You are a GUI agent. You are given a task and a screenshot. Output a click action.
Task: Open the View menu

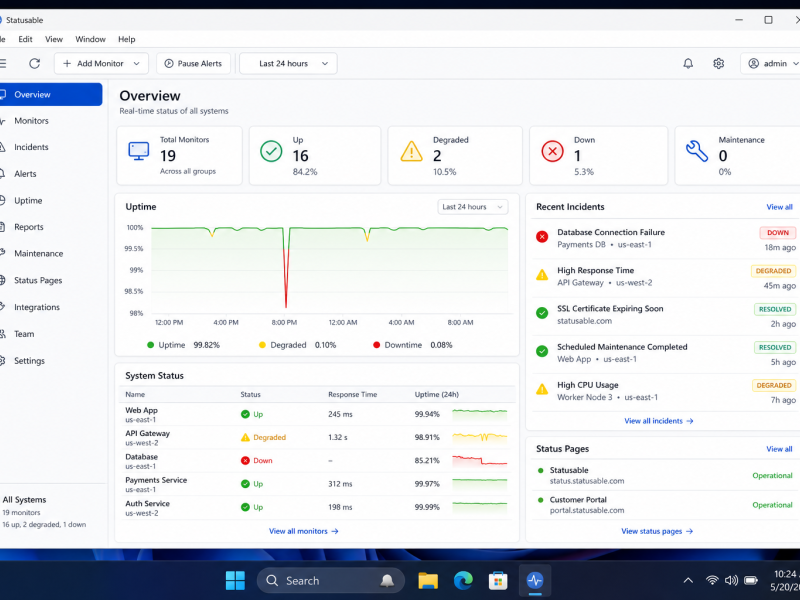[x=54, y=39]
